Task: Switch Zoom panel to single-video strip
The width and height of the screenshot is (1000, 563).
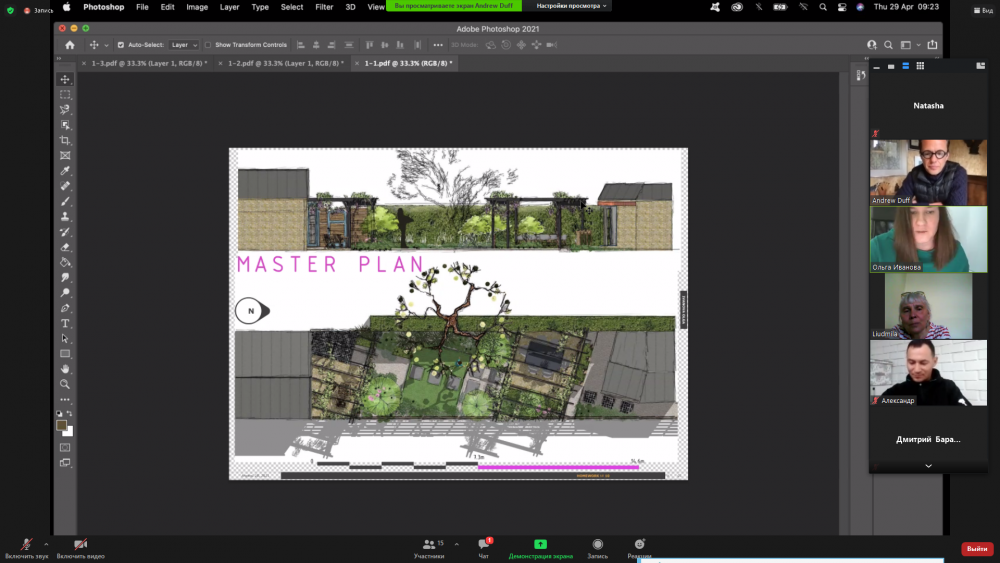Action: (891, 66)
